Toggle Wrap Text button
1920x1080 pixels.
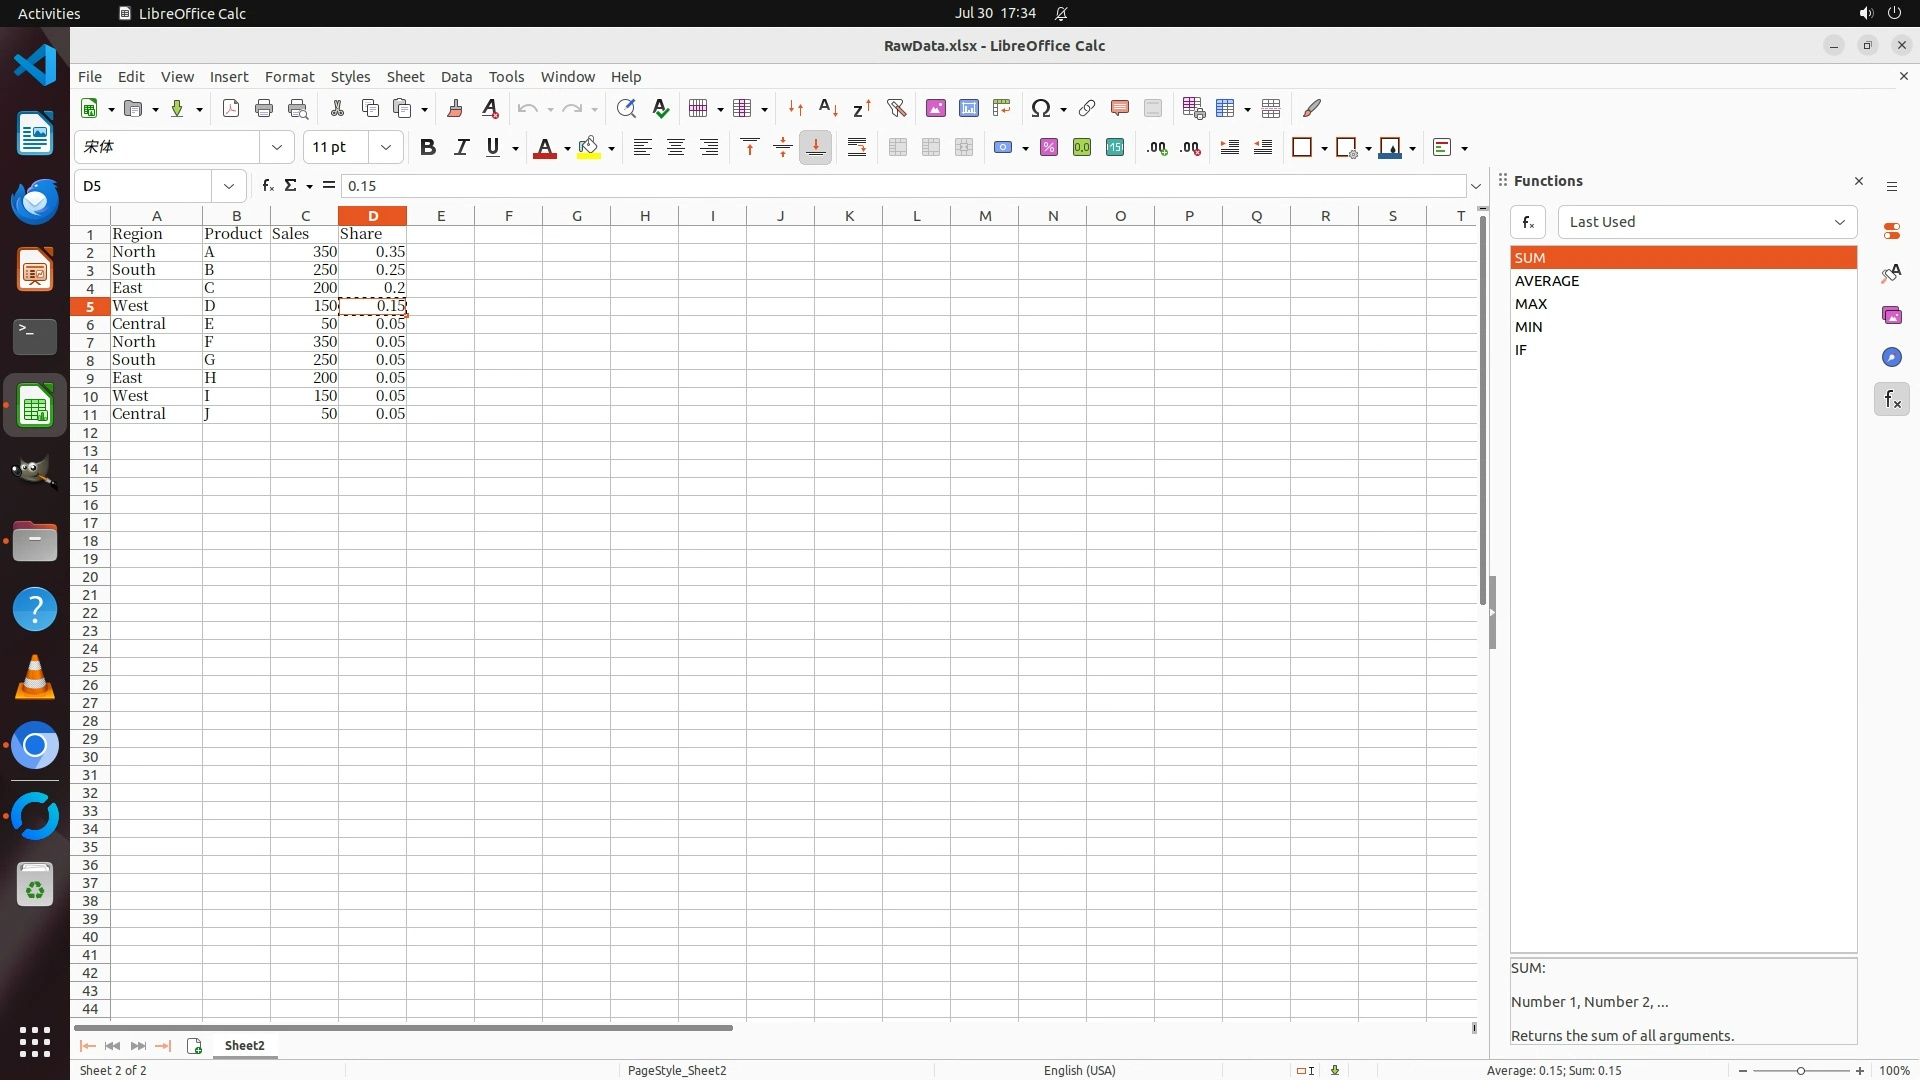[x=857, y=148]
